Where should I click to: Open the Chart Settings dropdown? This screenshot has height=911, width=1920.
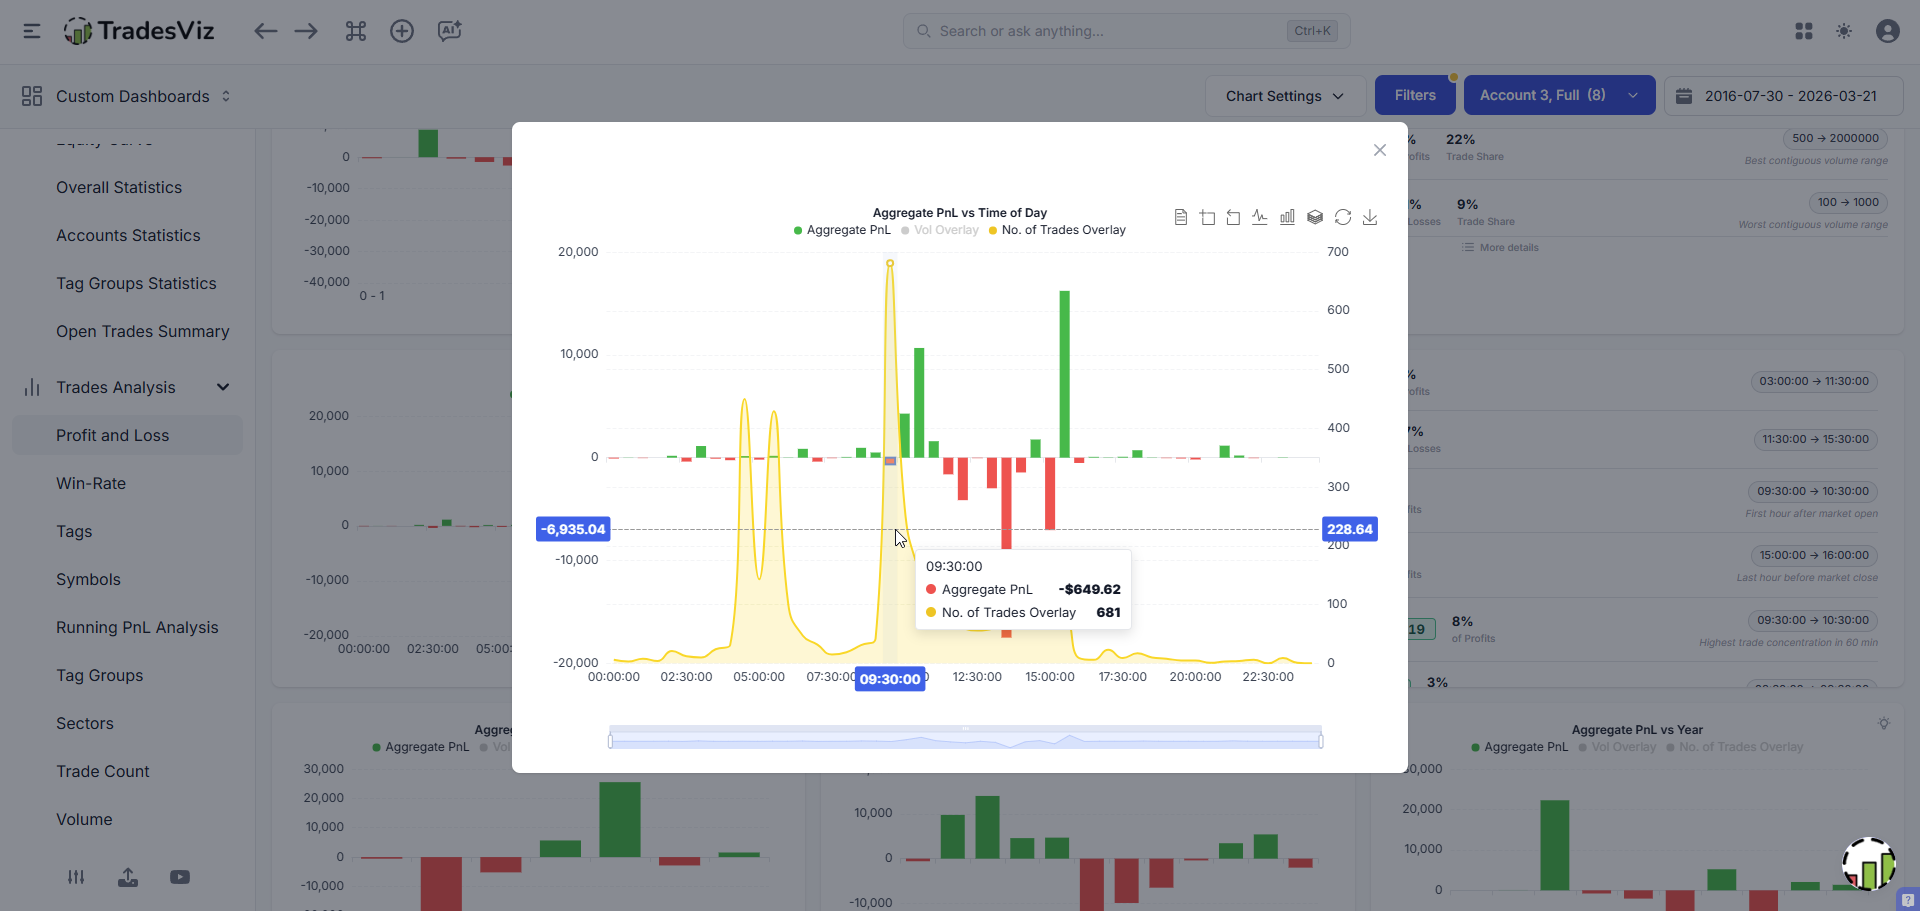click(1284, 96)
